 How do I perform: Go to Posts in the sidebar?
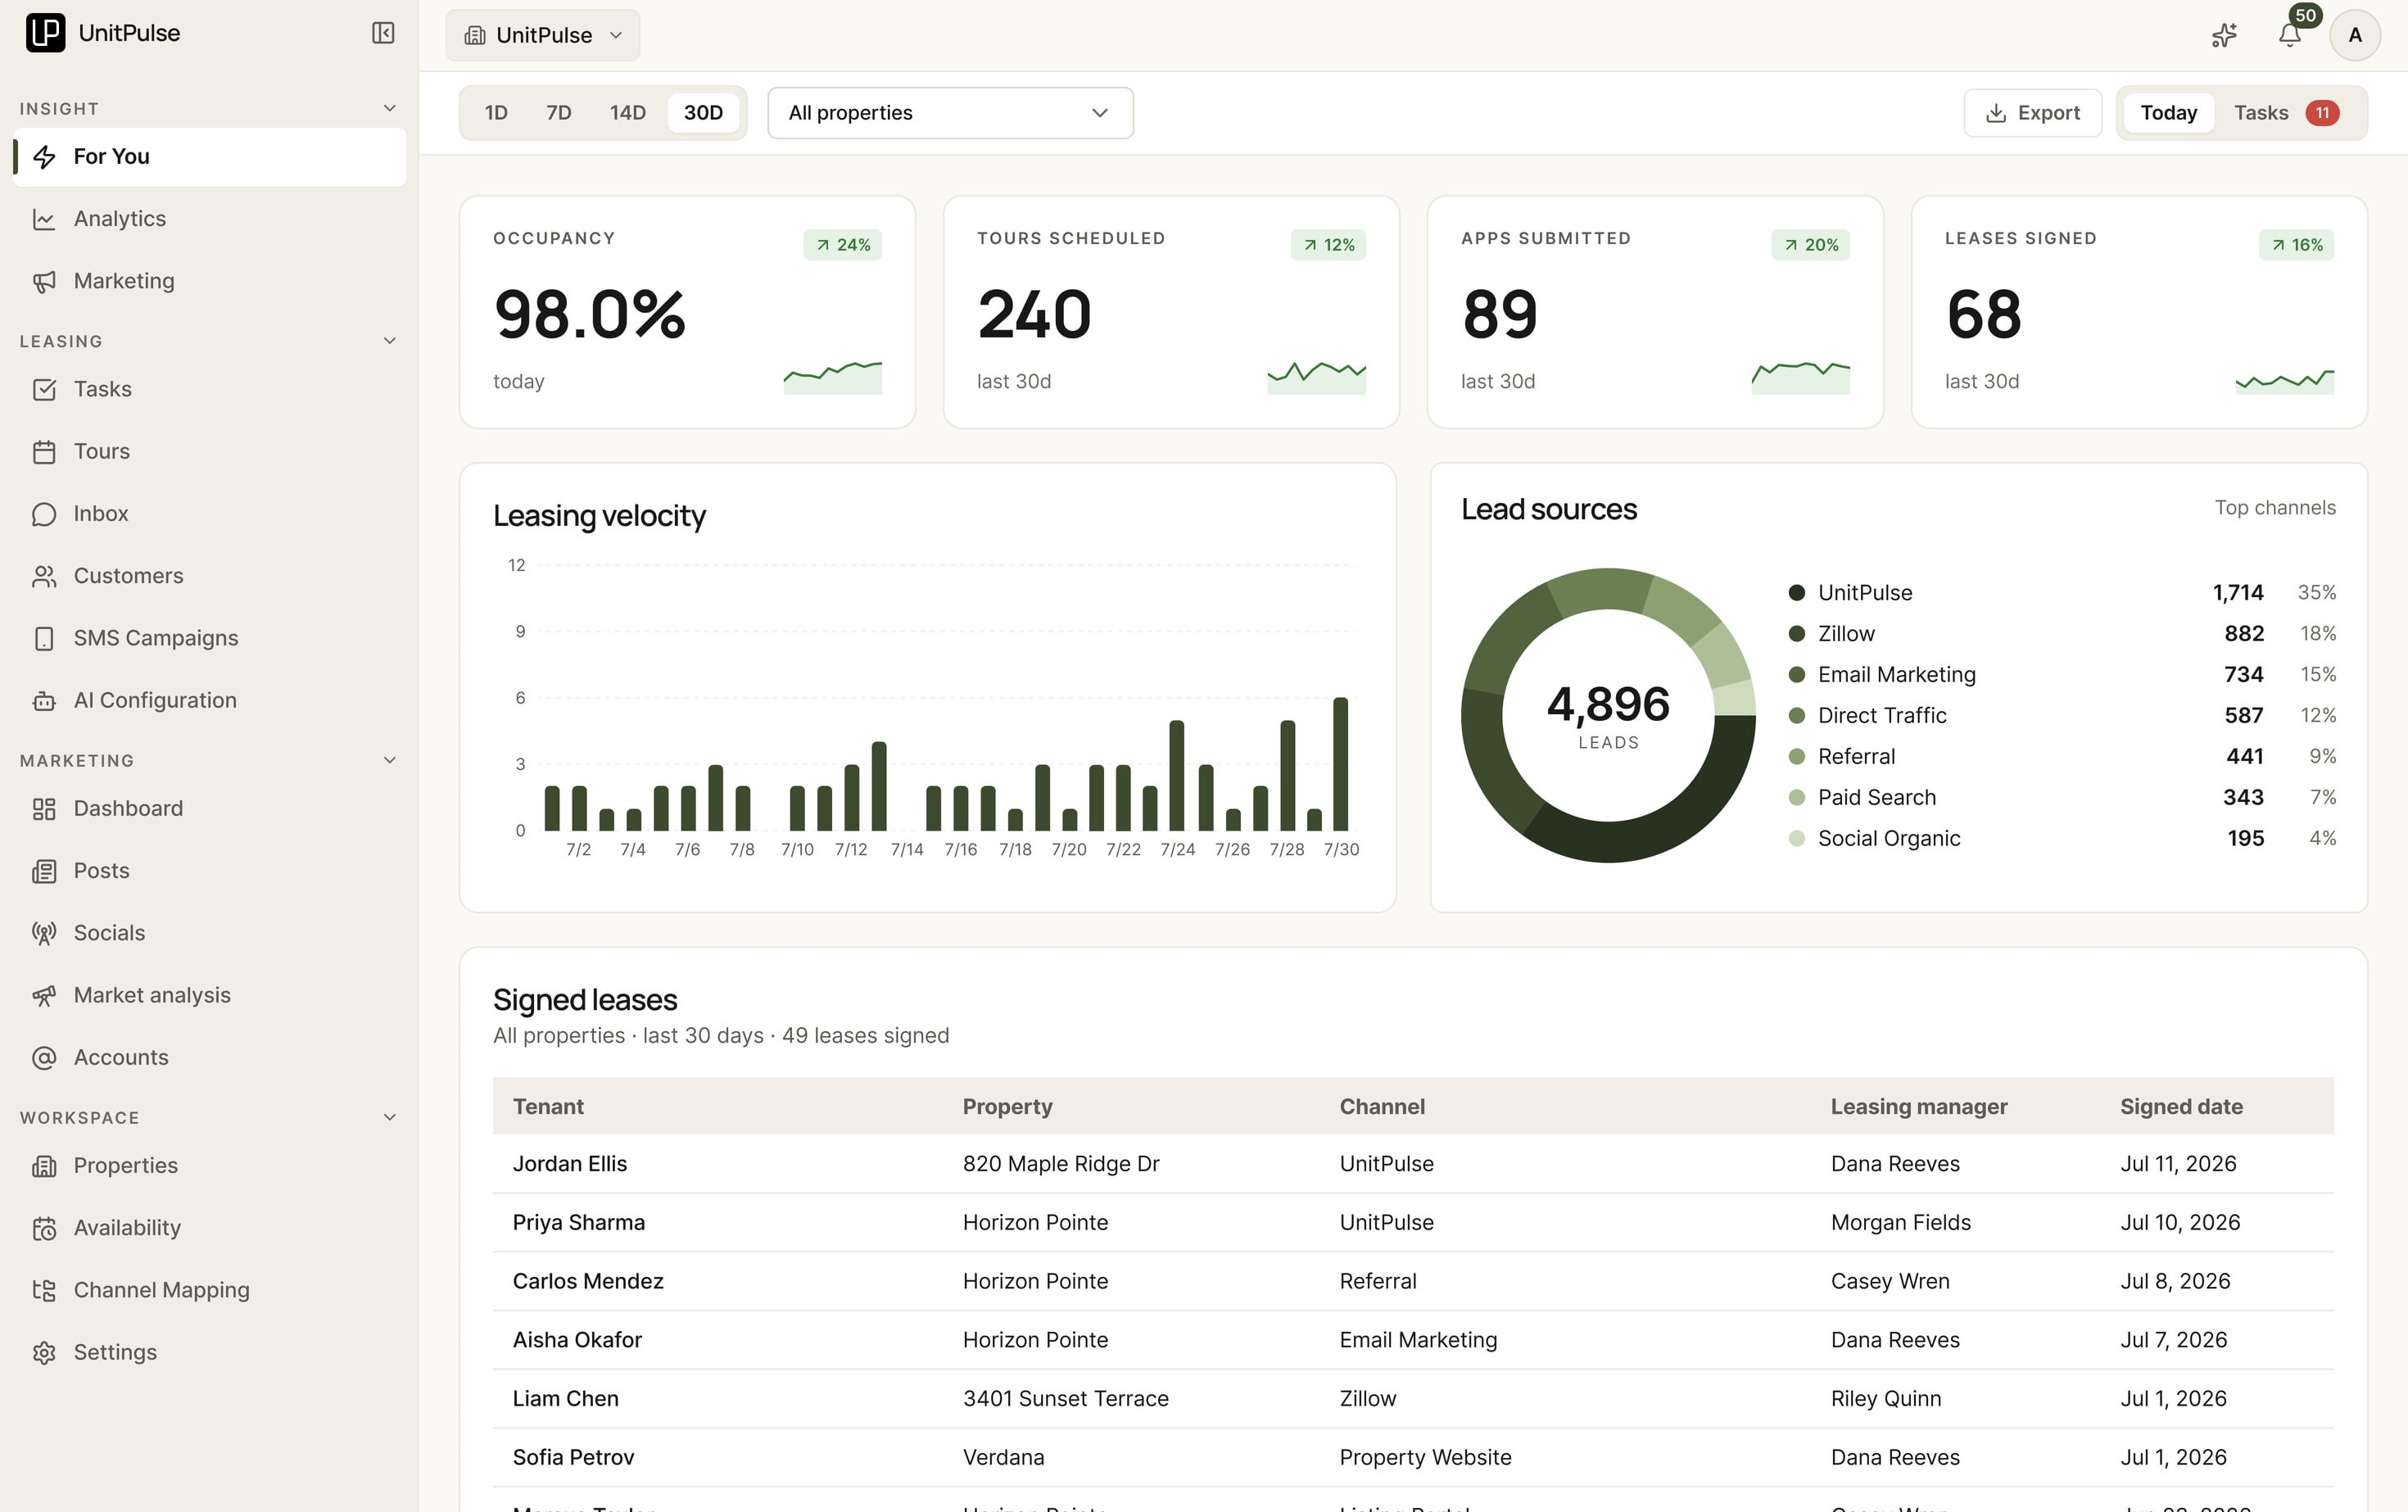(x=210, y=871)
